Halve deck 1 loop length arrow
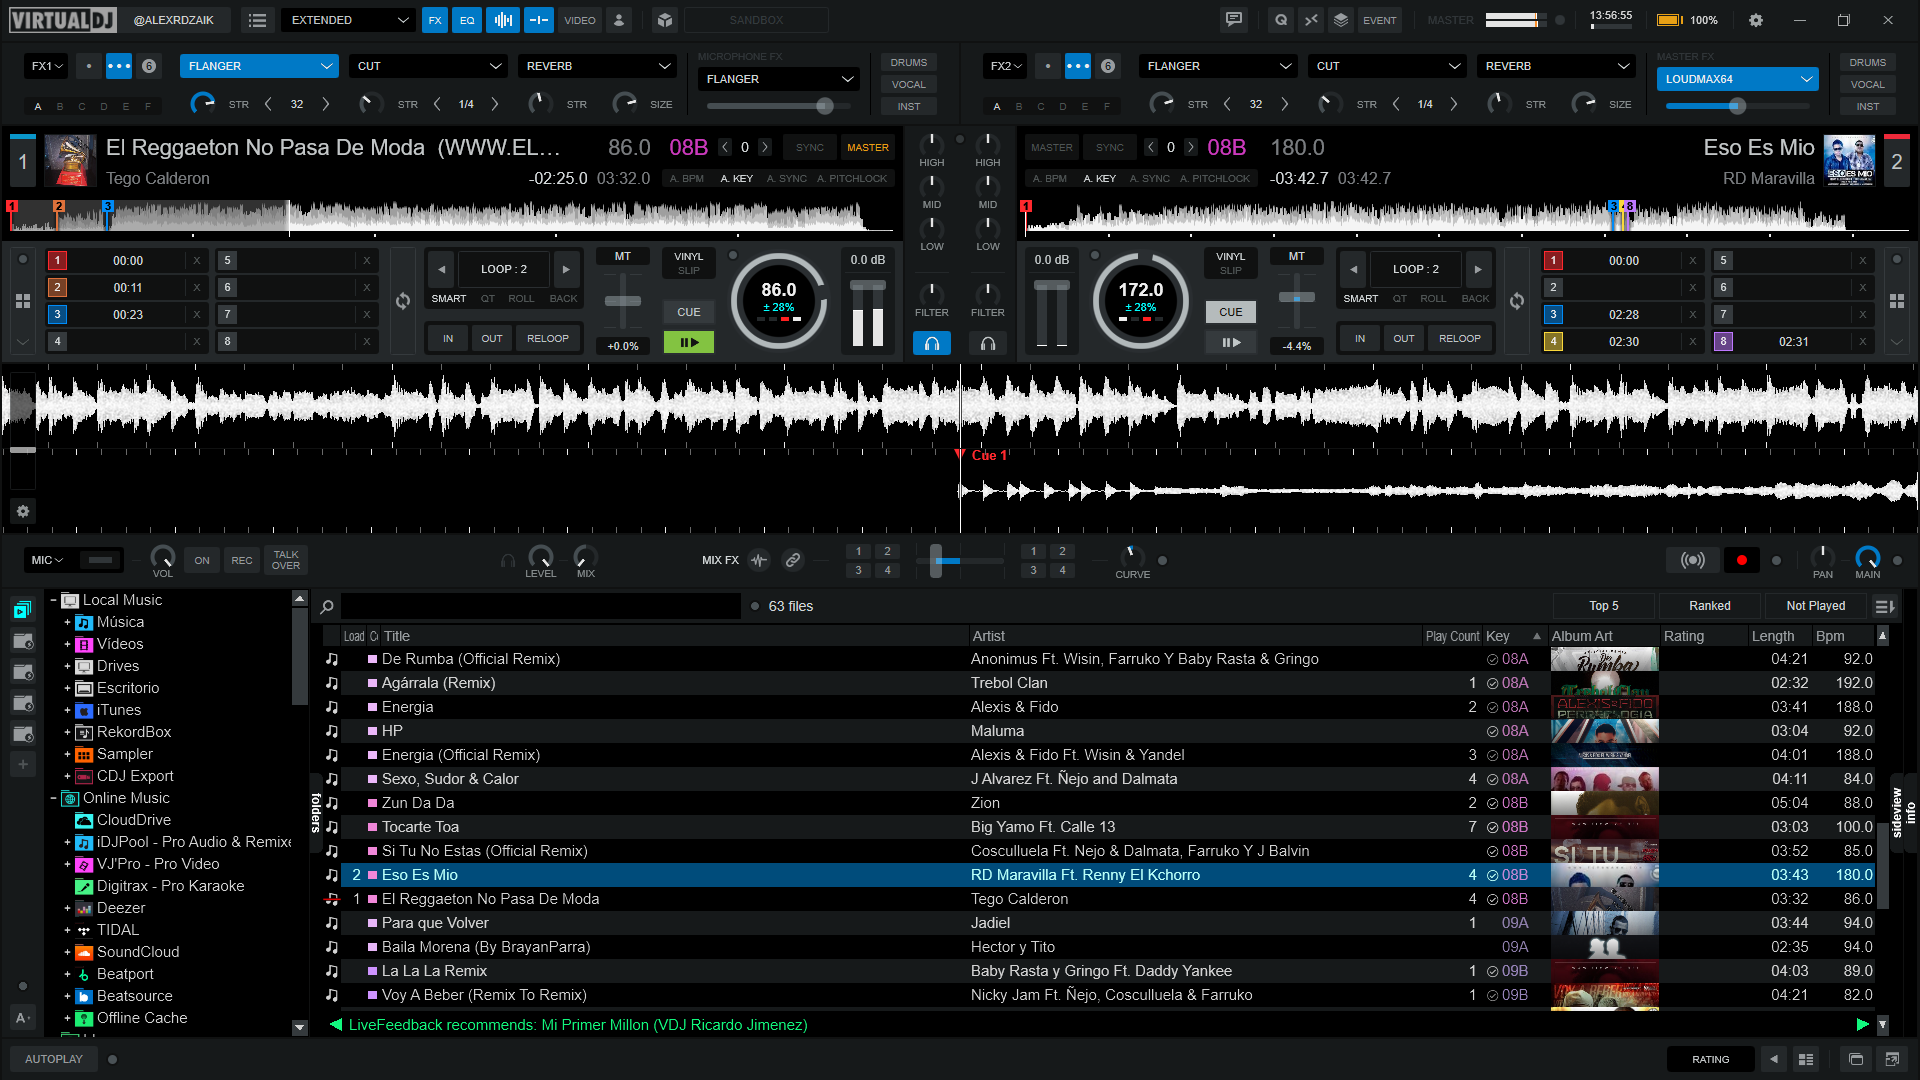1920x1080 pixels. tap(442, 269)
